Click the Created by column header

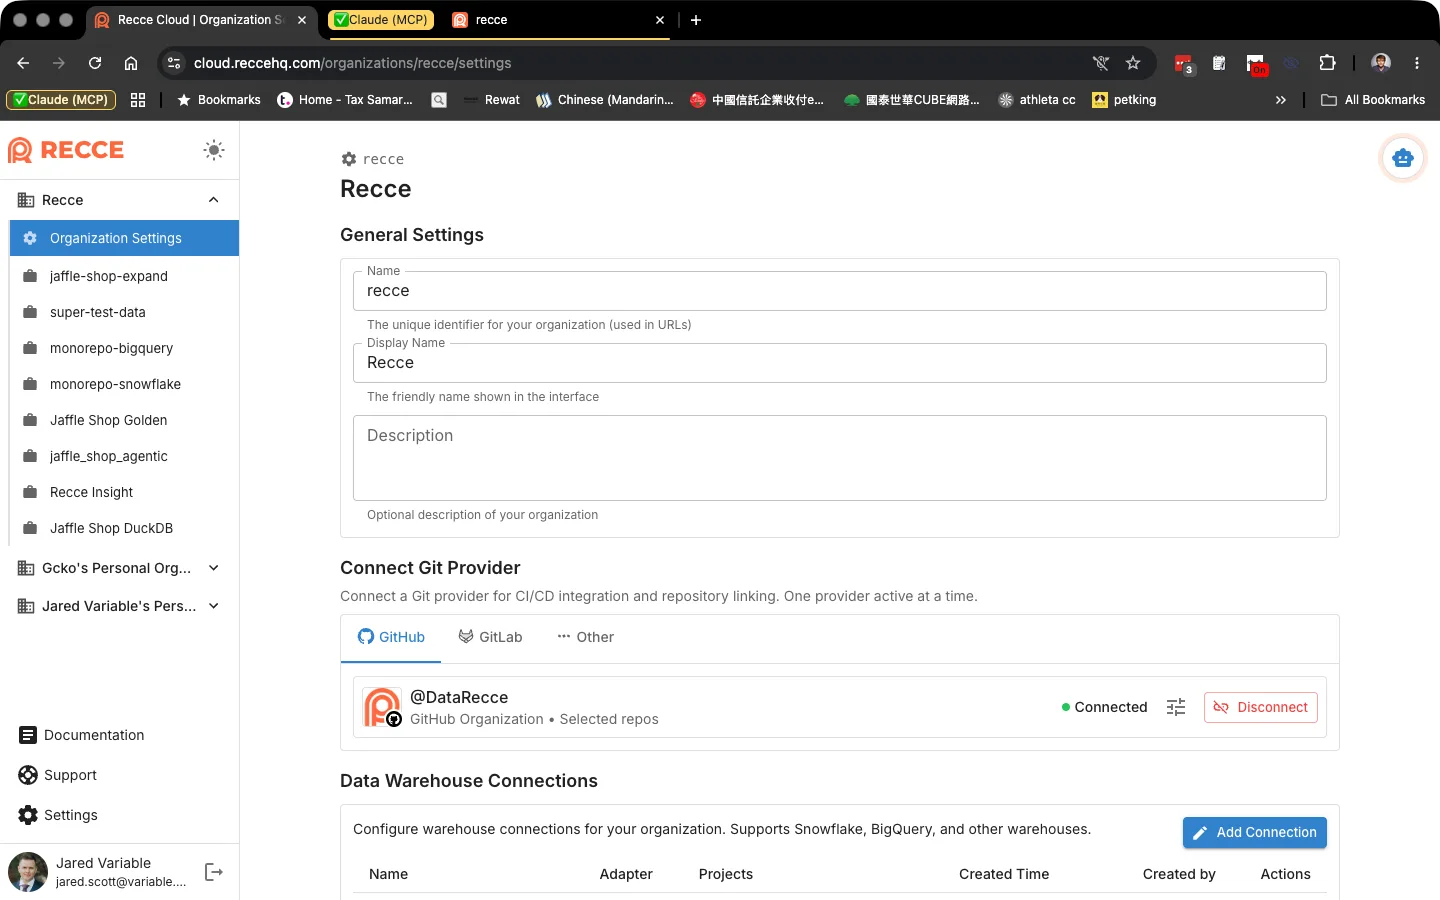(x=1179, y=874)
